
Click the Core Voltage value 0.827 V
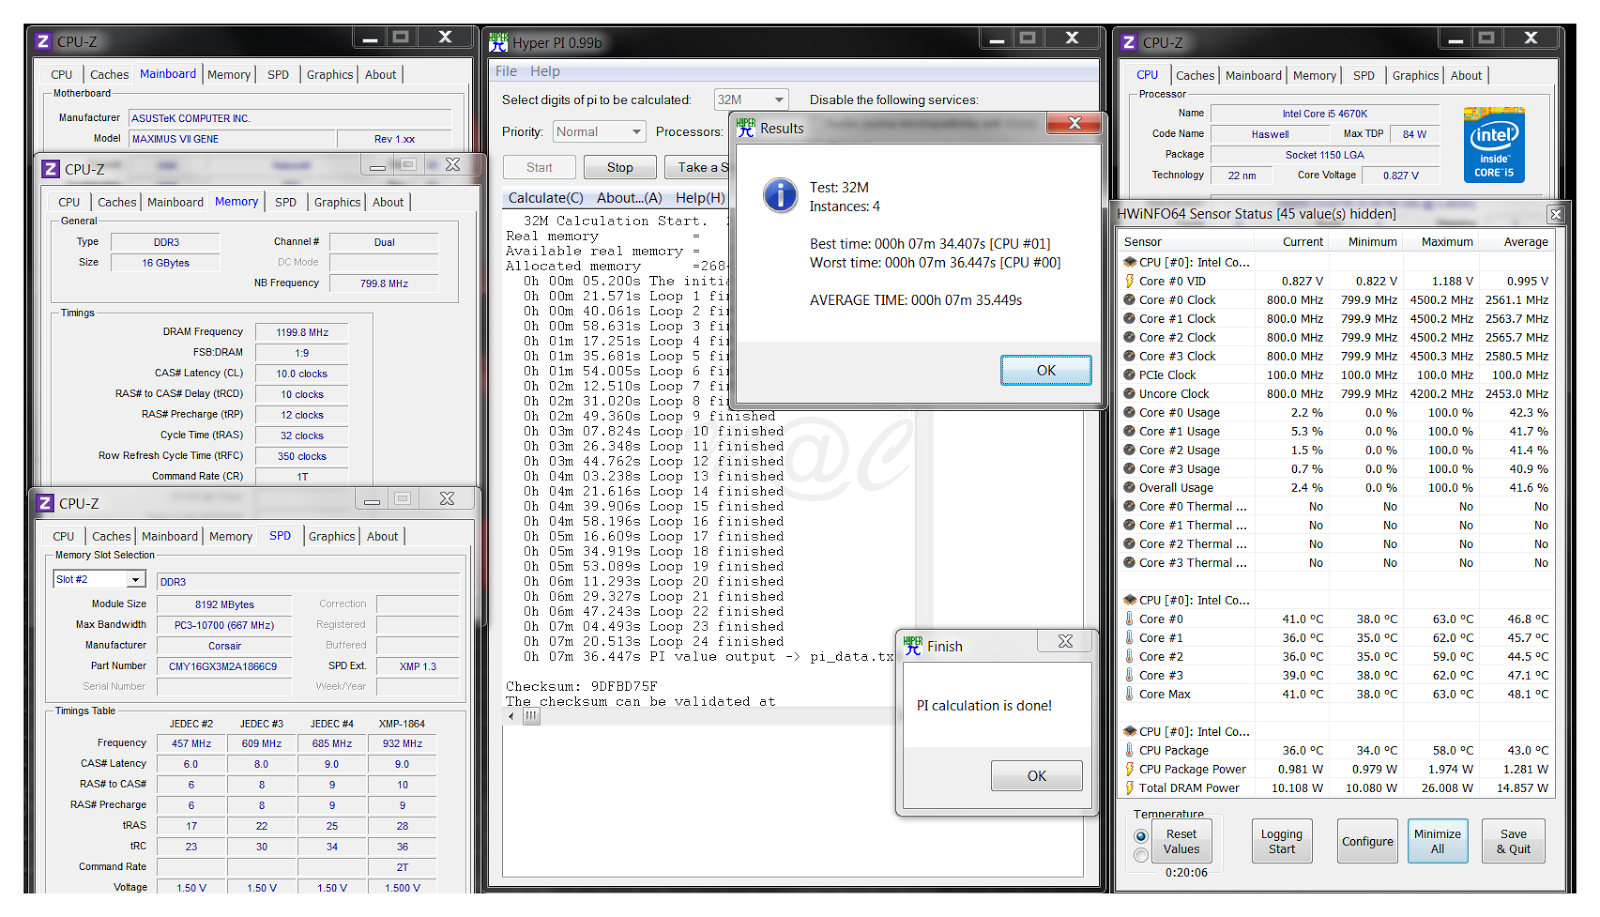[x=1400, y=176]
